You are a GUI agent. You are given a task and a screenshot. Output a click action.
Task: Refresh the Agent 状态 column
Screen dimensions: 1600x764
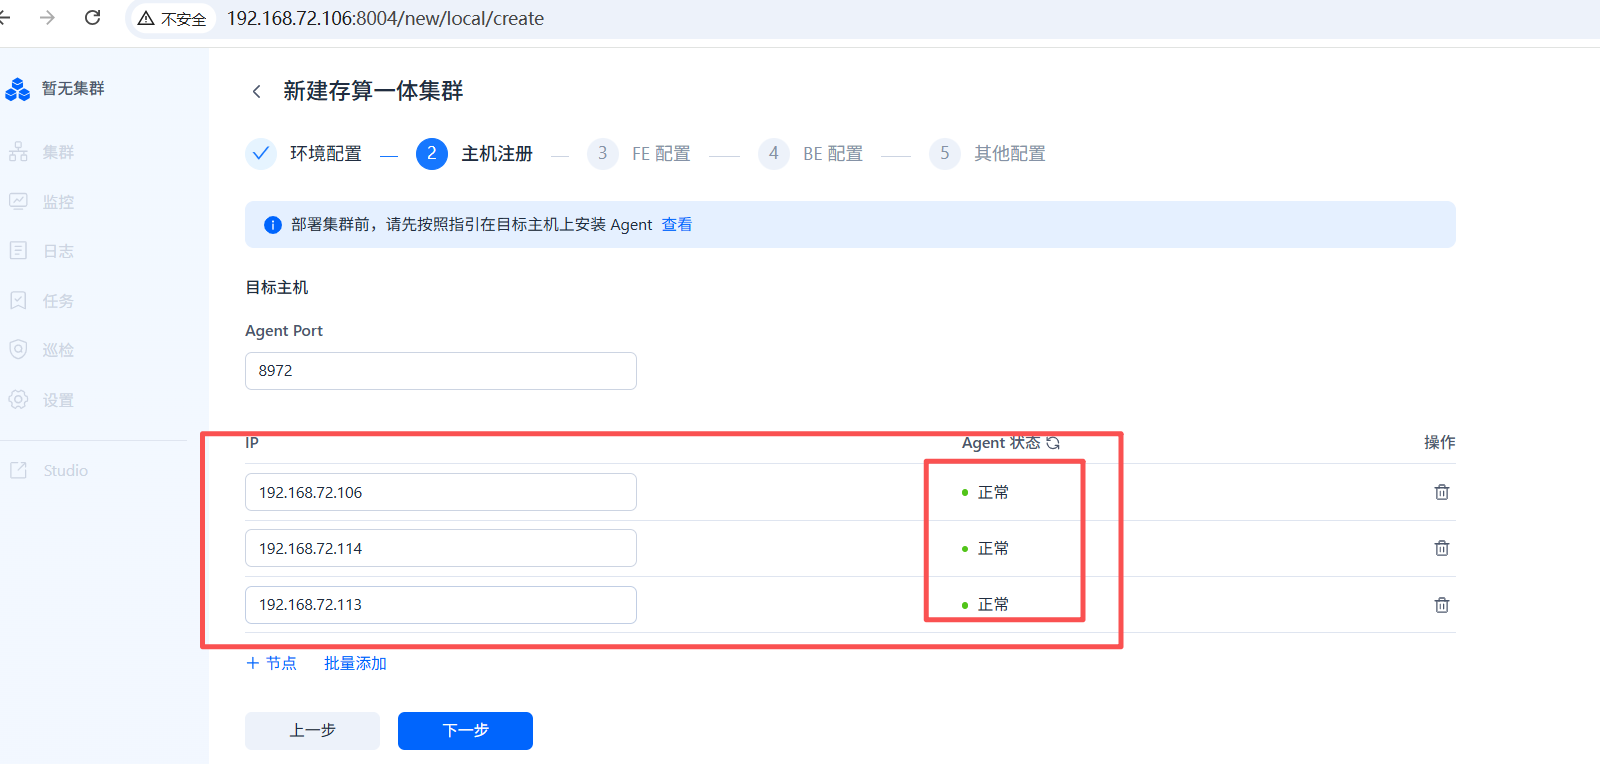coord(1053,443)
